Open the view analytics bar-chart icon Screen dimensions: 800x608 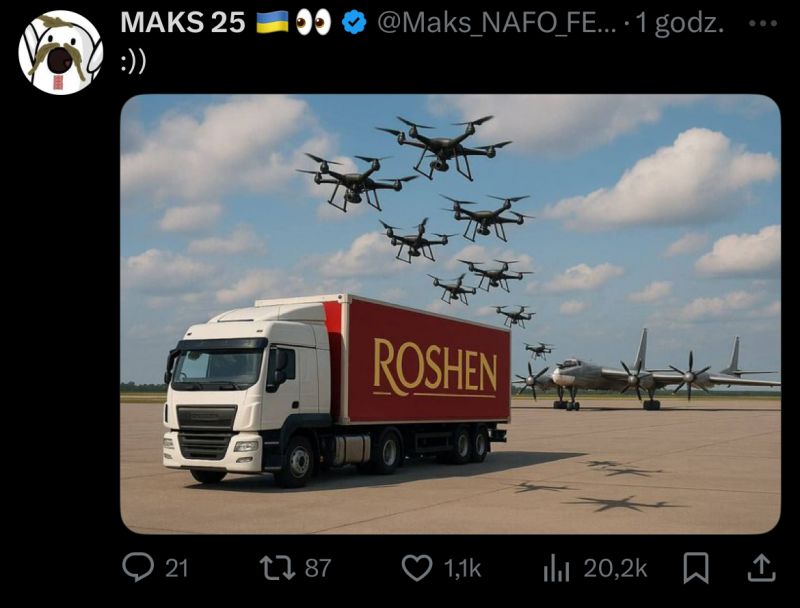(556, 568)
